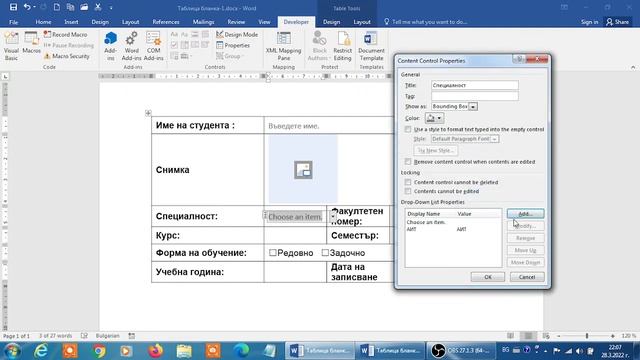This screenshot has width=640, height=360.
Task: Click OK in Content Control Properties
Action: pyautogui.click(x=488, y=277)
